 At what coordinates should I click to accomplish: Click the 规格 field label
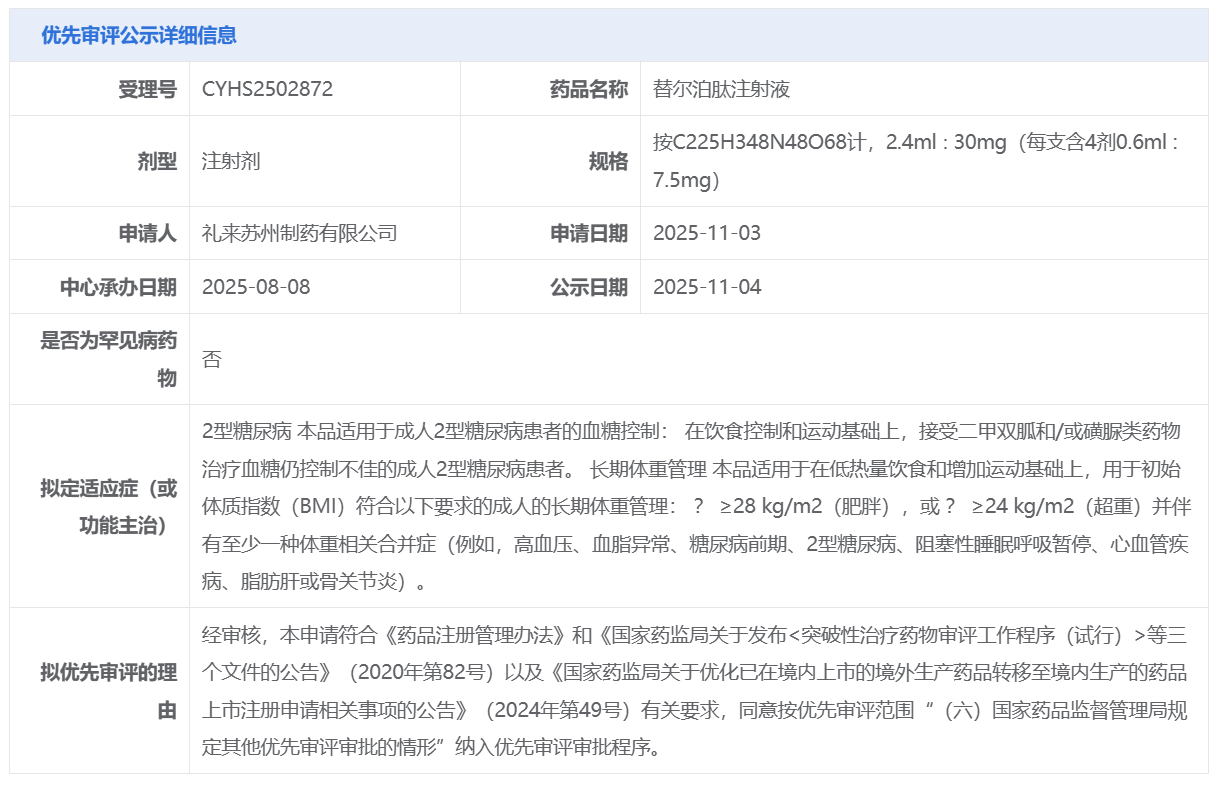tap(608, 161)
